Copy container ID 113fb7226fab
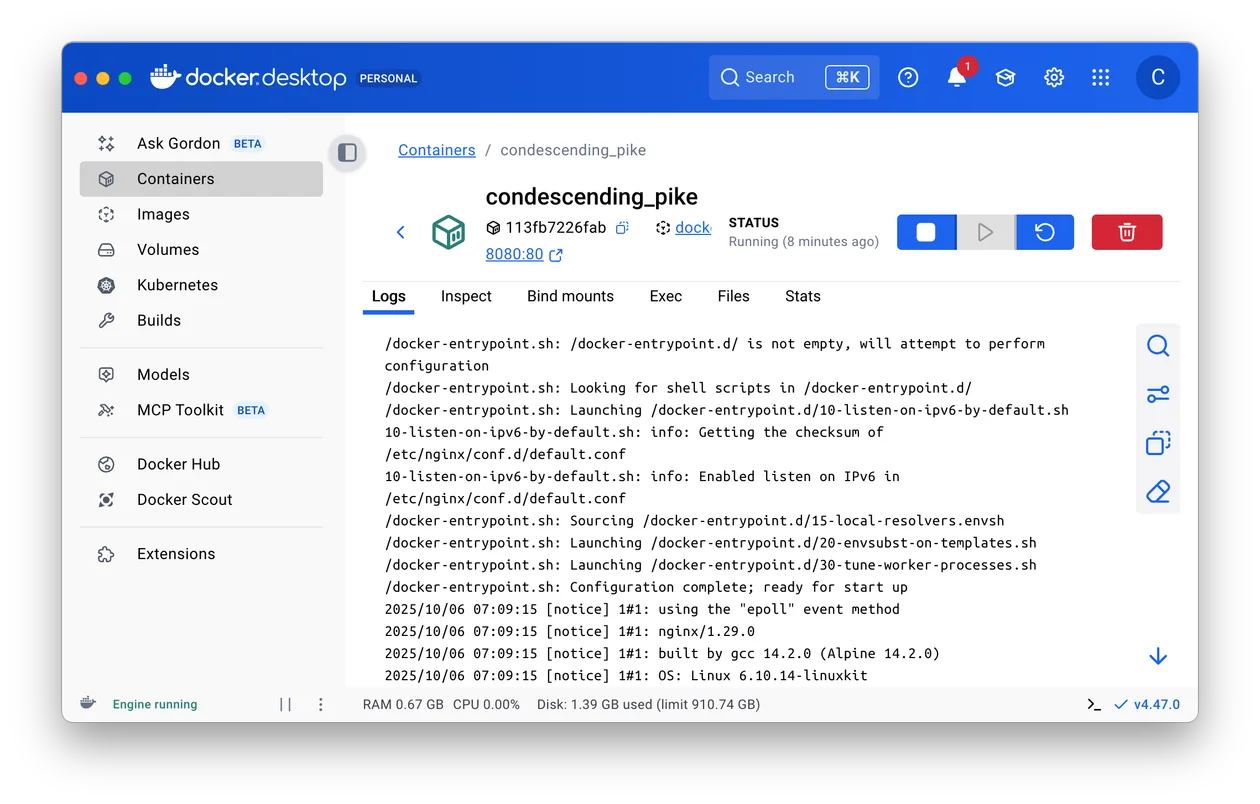 click(x=622, y=228)
